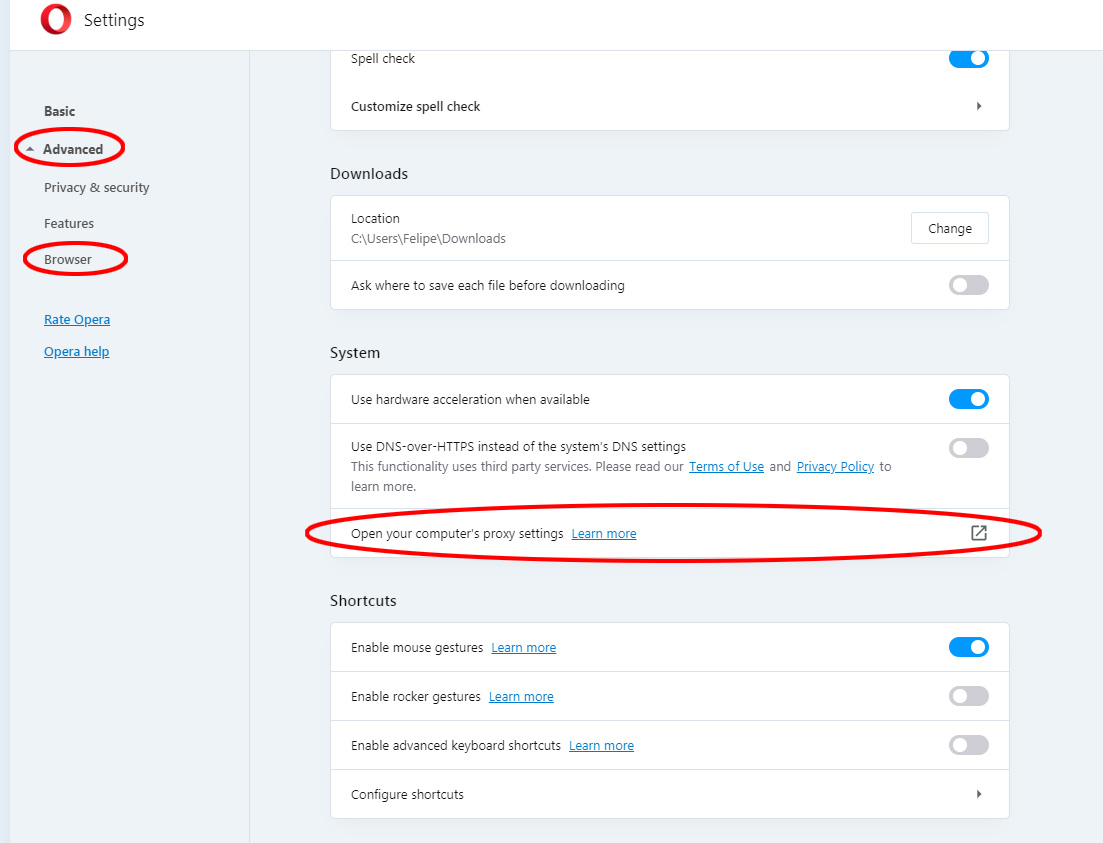Enable rocker gestures toggle

click(x=968, y=696)
